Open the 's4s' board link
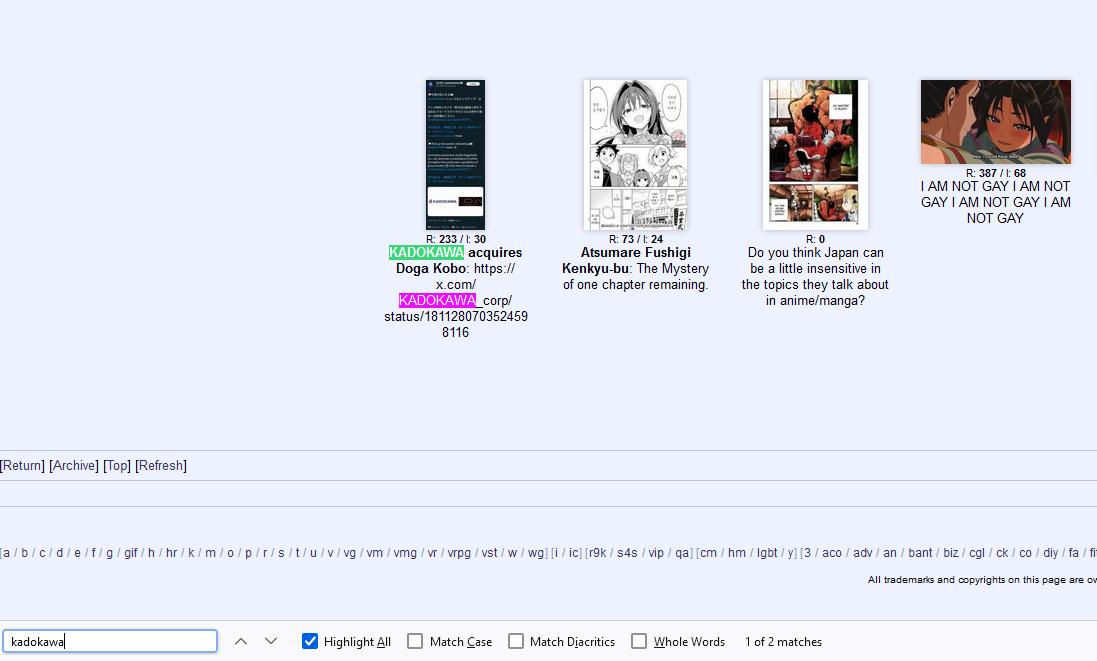Viewport: 1097px width, 661px height. point(627,553)
